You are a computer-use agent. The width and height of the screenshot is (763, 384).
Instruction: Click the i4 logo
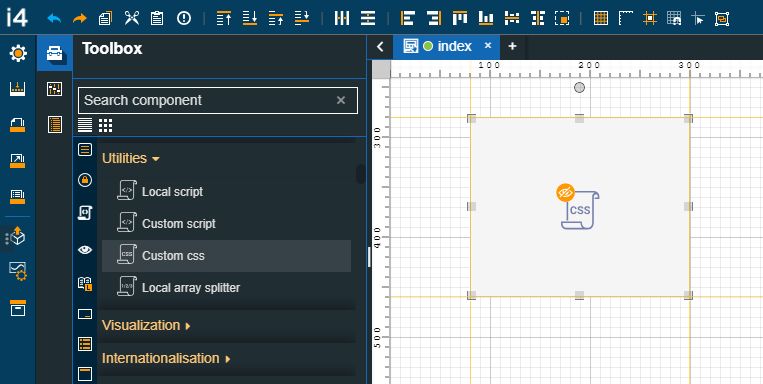17,18
